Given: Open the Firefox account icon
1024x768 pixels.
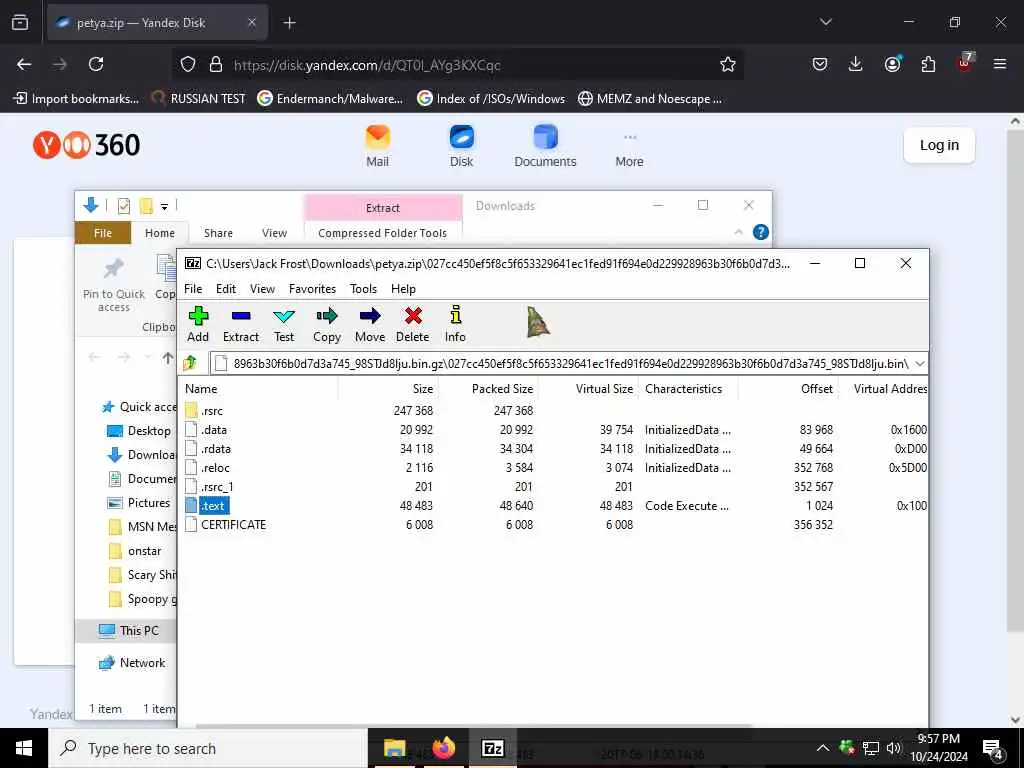Looking at the screenshot, I should tap(892, 64).
